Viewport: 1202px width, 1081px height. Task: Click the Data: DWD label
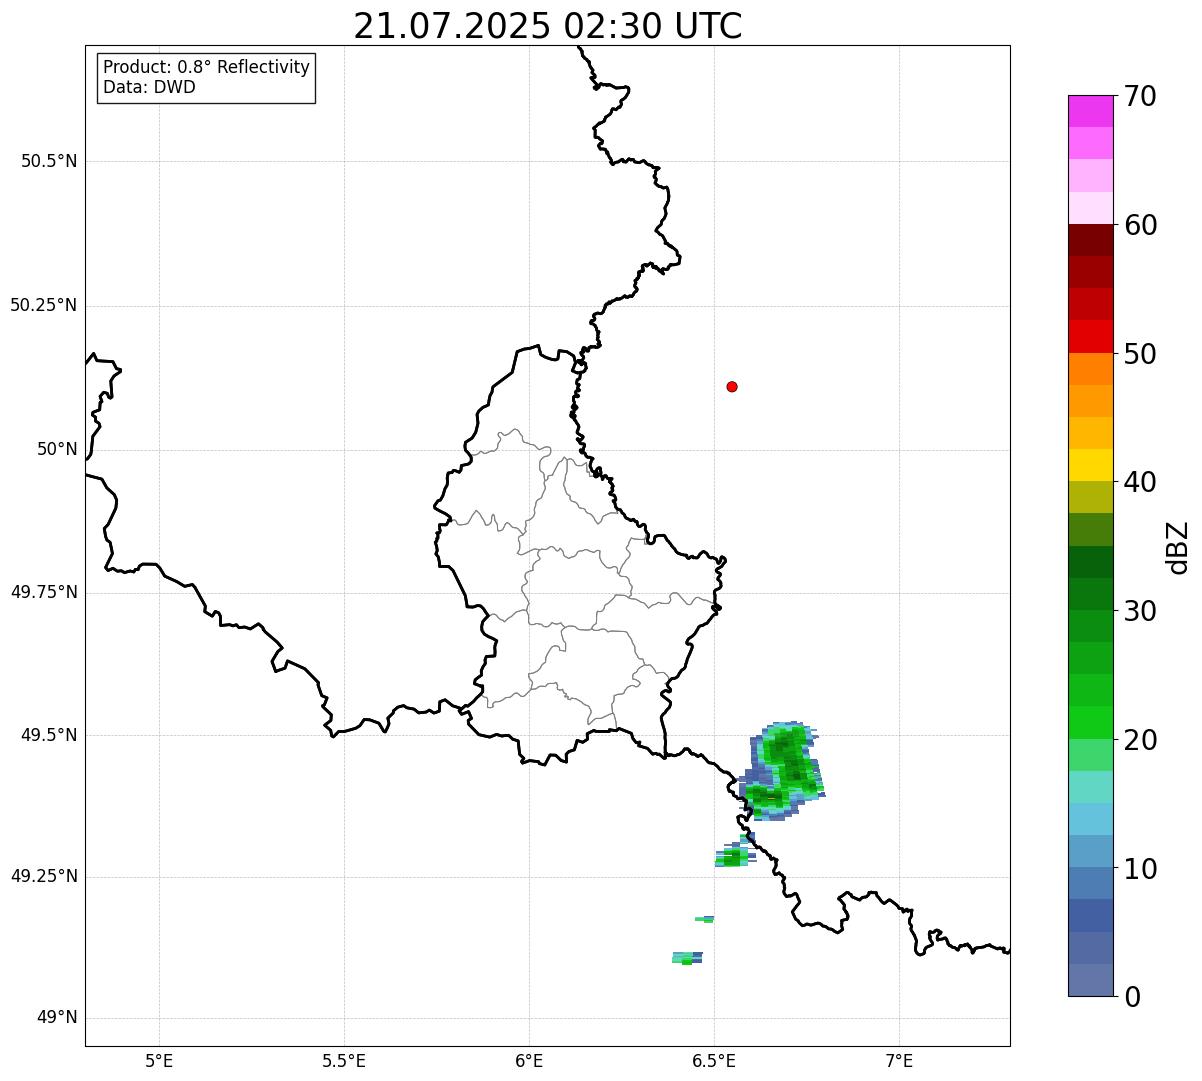[149, 87]
